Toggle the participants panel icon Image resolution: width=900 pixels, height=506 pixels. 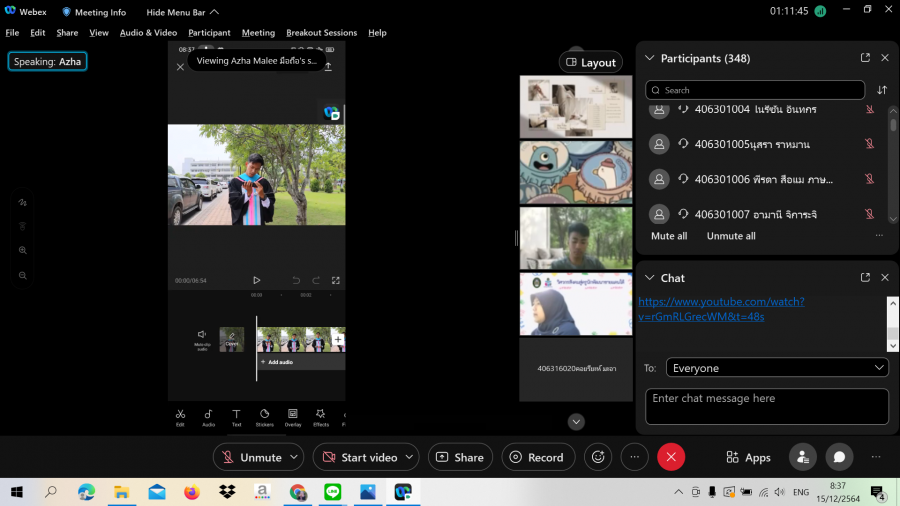[801, 457]
